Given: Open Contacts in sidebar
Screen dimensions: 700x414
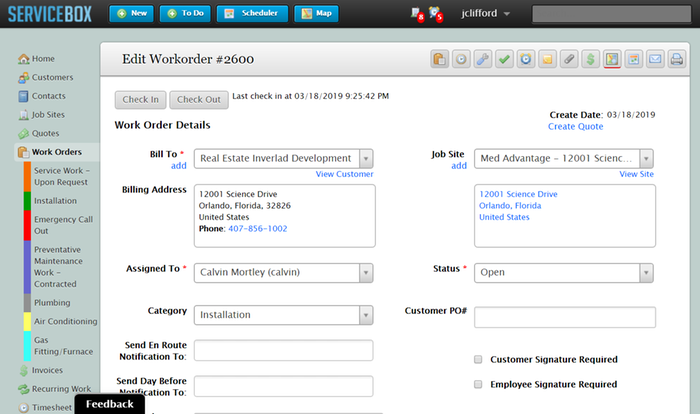Looking at the screenshot, I should (x=42, y=96).
